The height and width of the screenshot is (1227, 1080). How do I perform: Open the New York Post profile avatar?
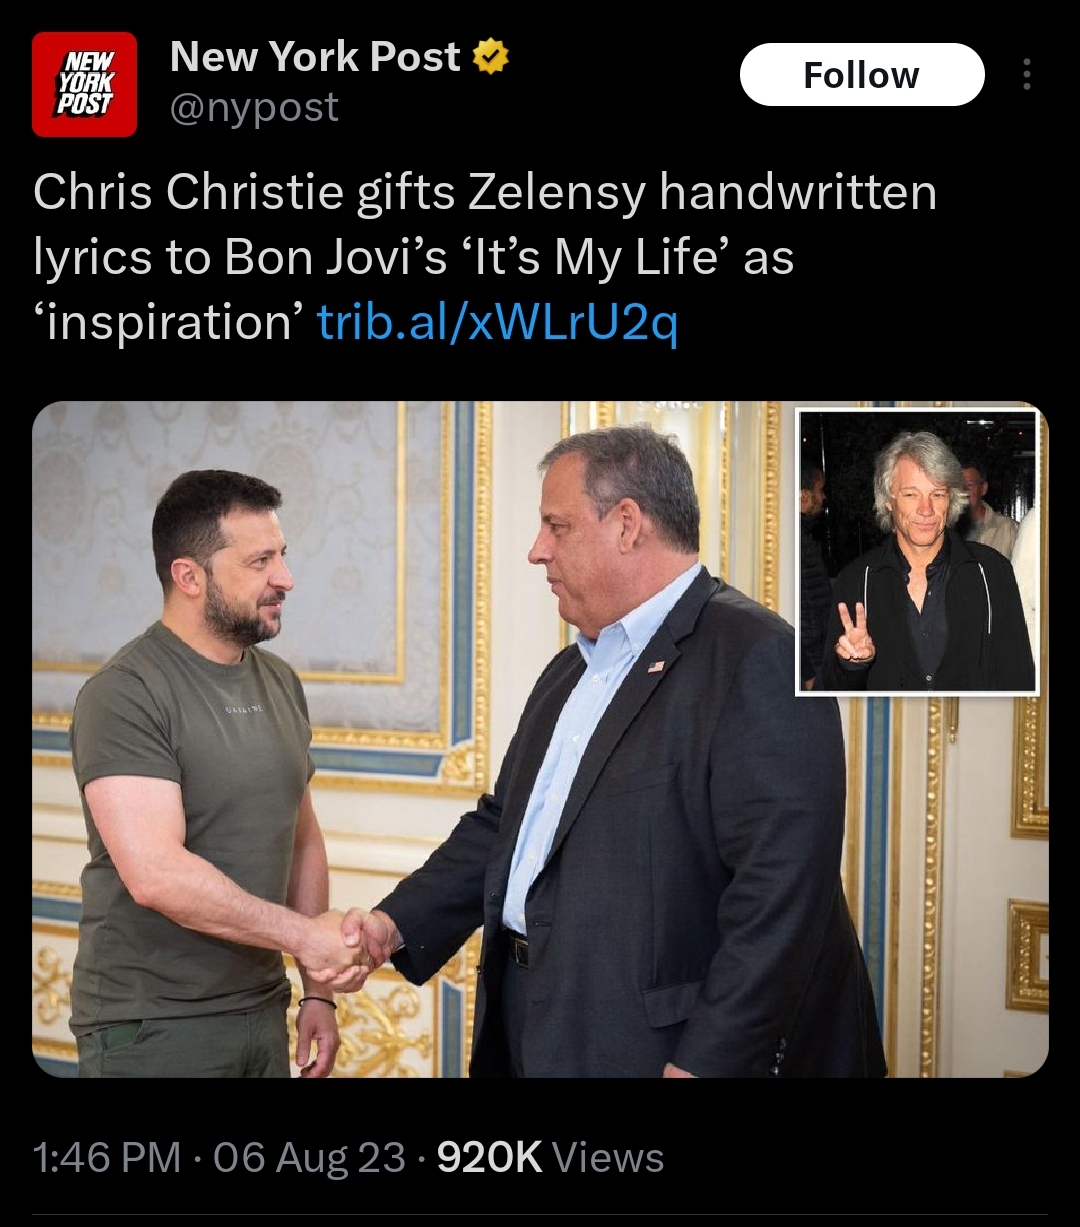coord(84,84)
